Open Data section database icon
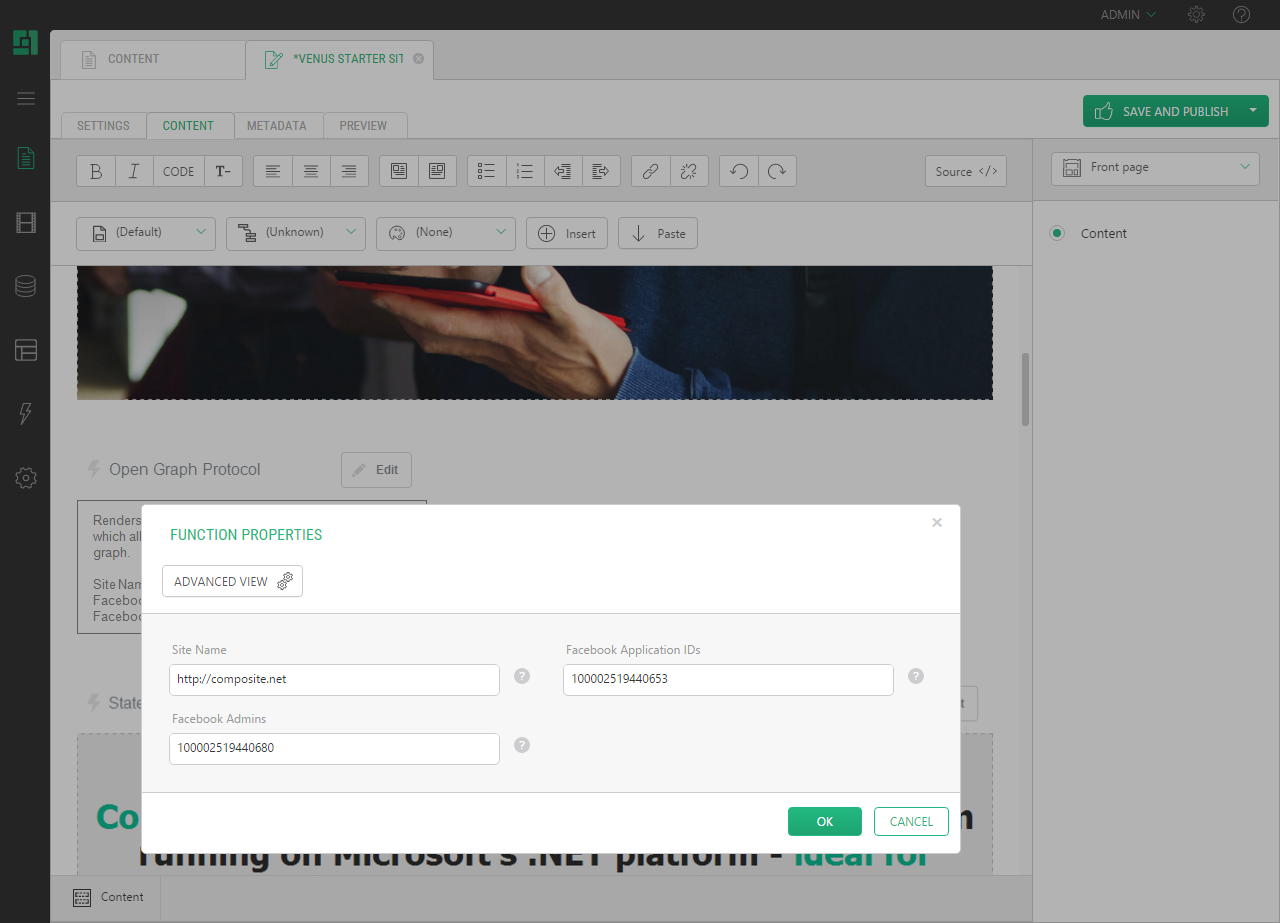The height and width of the screenshot is (923, 1280). pos(26,286)
